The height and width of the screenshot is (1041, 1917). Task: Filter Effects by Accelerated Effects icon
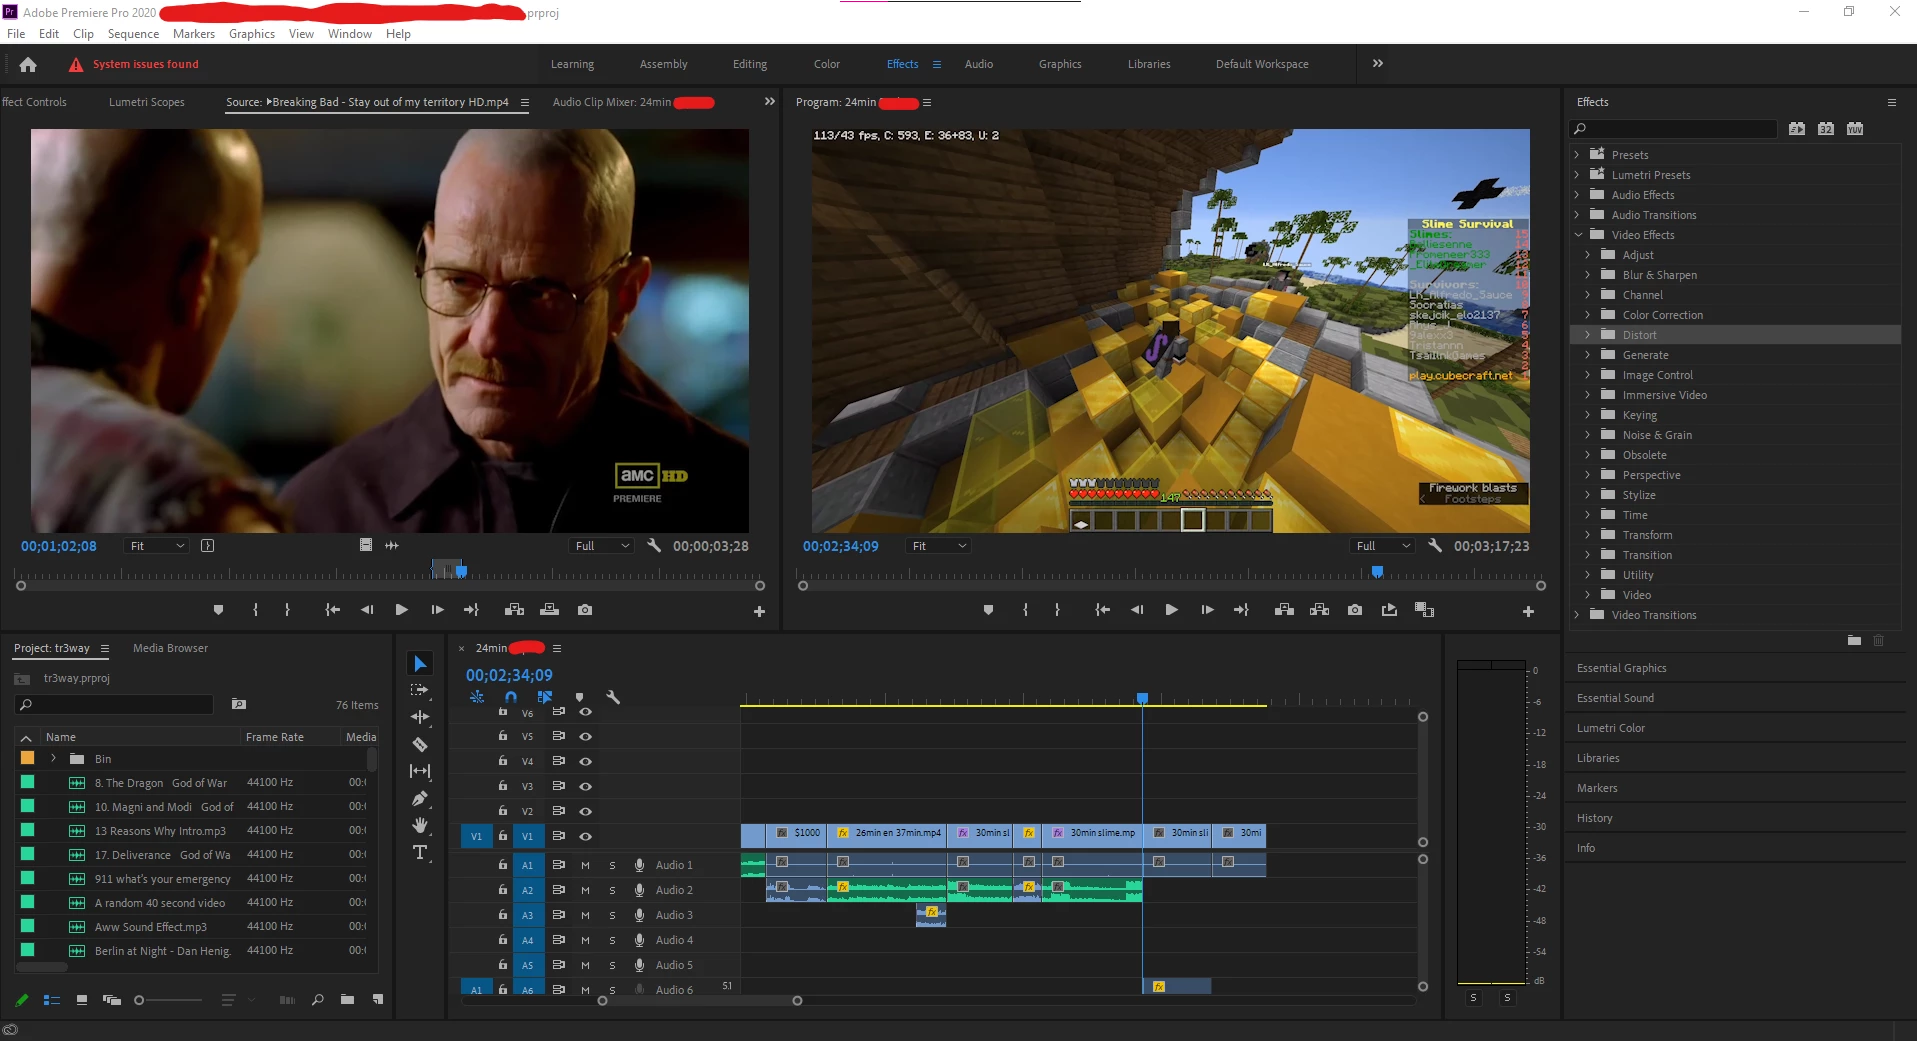(x=1797, y=129)
